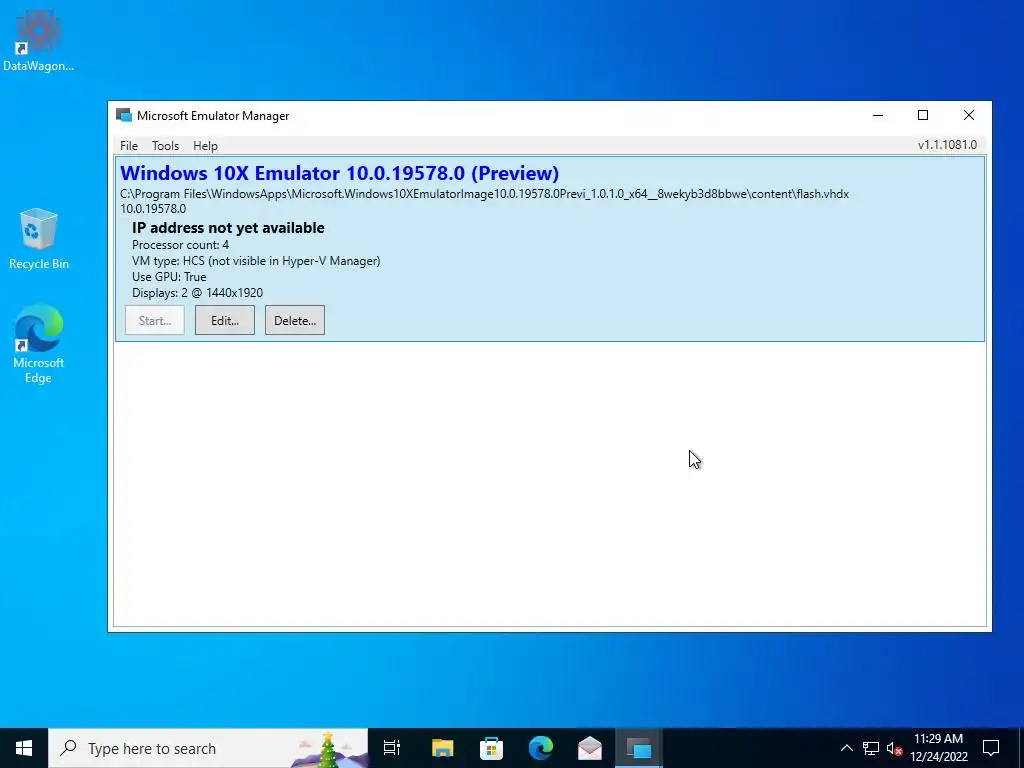Click the Emulator Manager title bar icon
The height and width of the screenshot is (768, 1024).
coord(123,116)
